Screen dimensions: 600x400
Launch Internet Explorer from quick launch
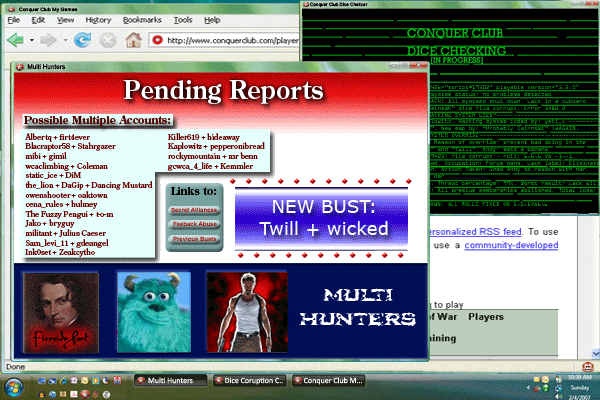pyautogui.click(x=63, y=380)
